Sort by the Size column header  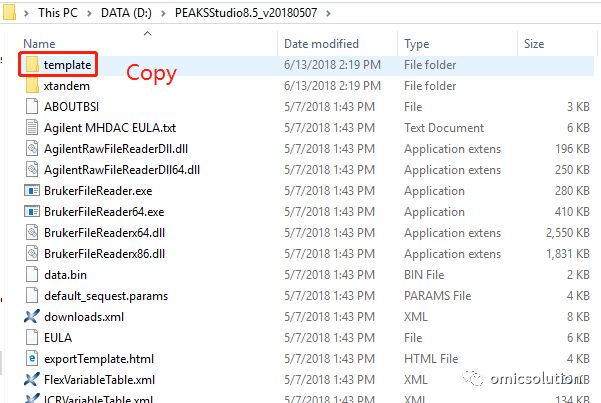tap(534, 44)
